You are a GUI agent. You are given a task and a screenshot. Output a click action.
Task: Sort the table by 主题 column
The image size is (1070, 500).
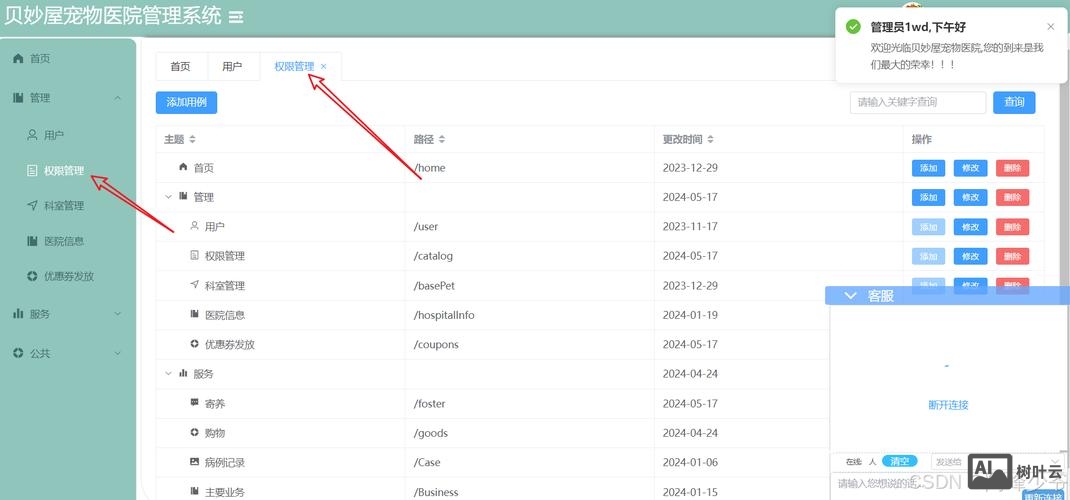click(193, 139)
